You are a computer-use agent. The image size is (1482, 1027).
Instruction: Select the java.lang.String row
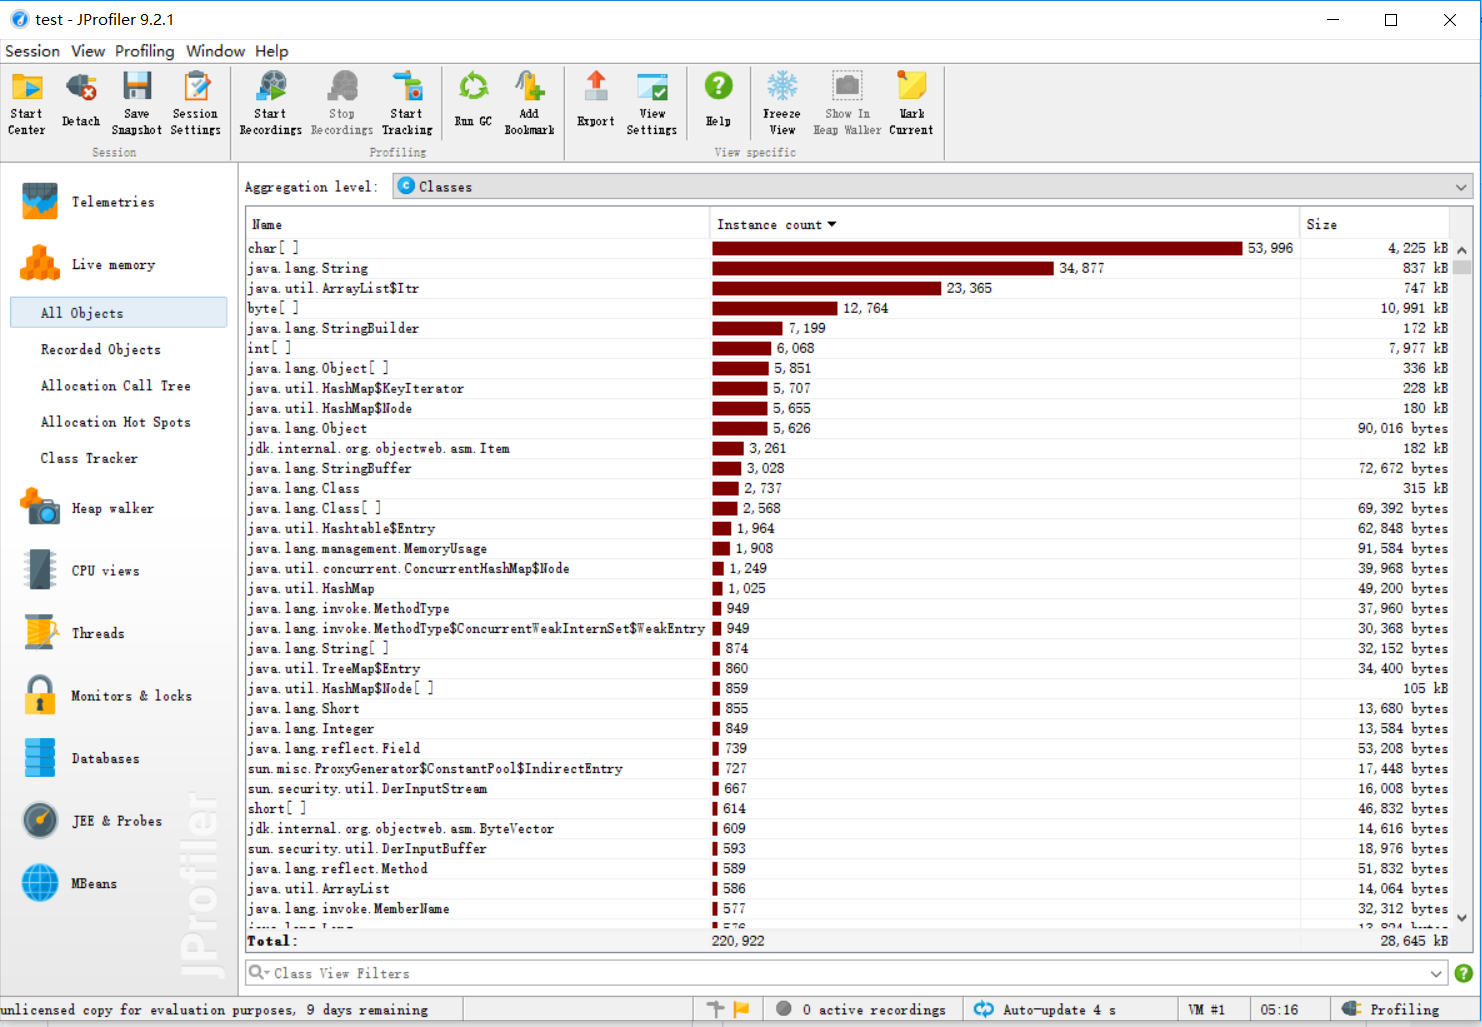point(848,268)
